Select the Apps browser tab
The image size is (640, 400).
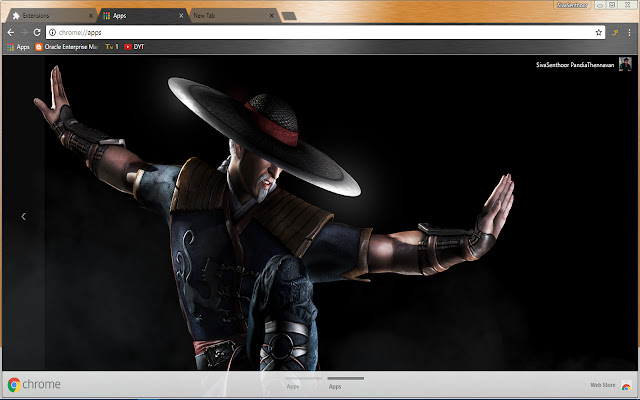click(x=143, y=16)
